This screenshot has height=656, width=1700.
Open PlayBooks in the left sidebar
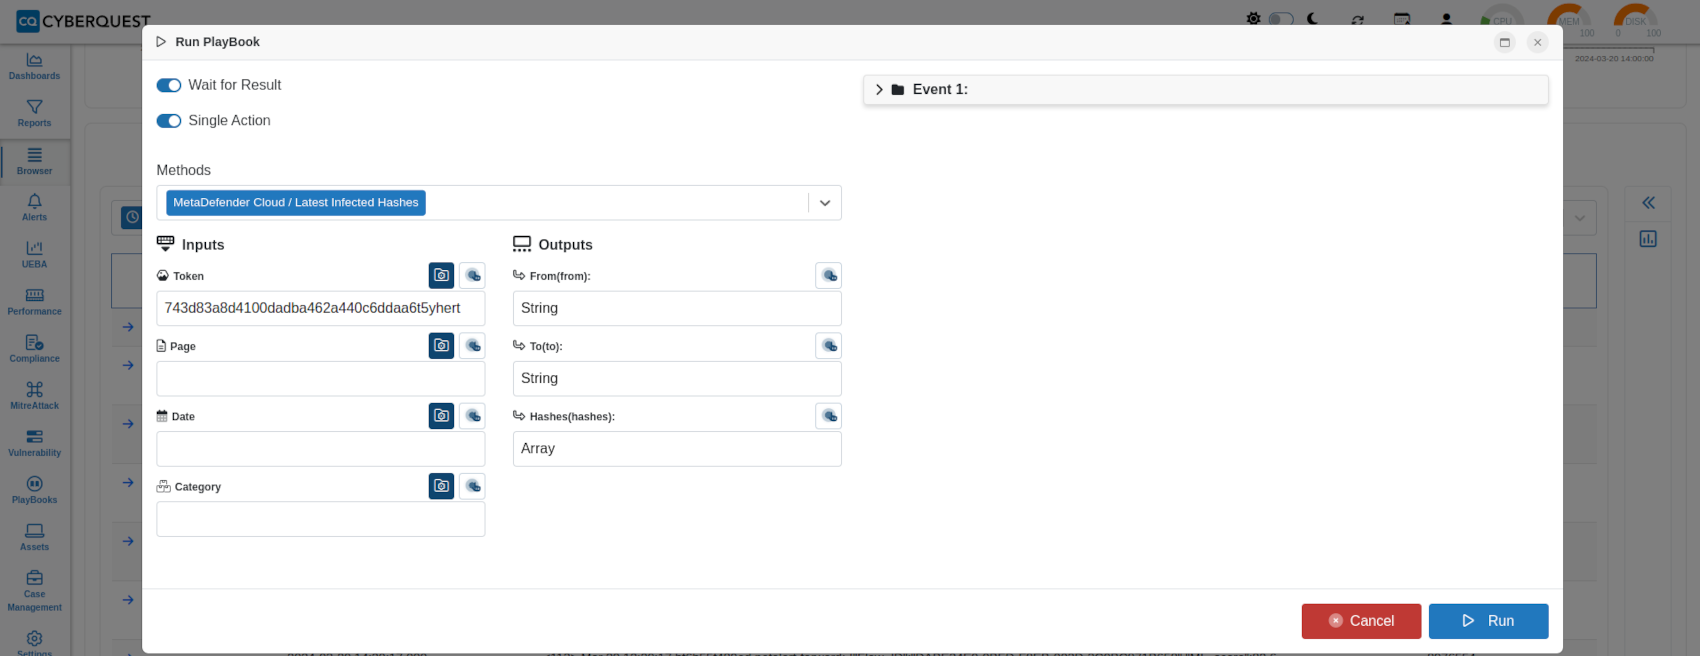coord(34,489)
